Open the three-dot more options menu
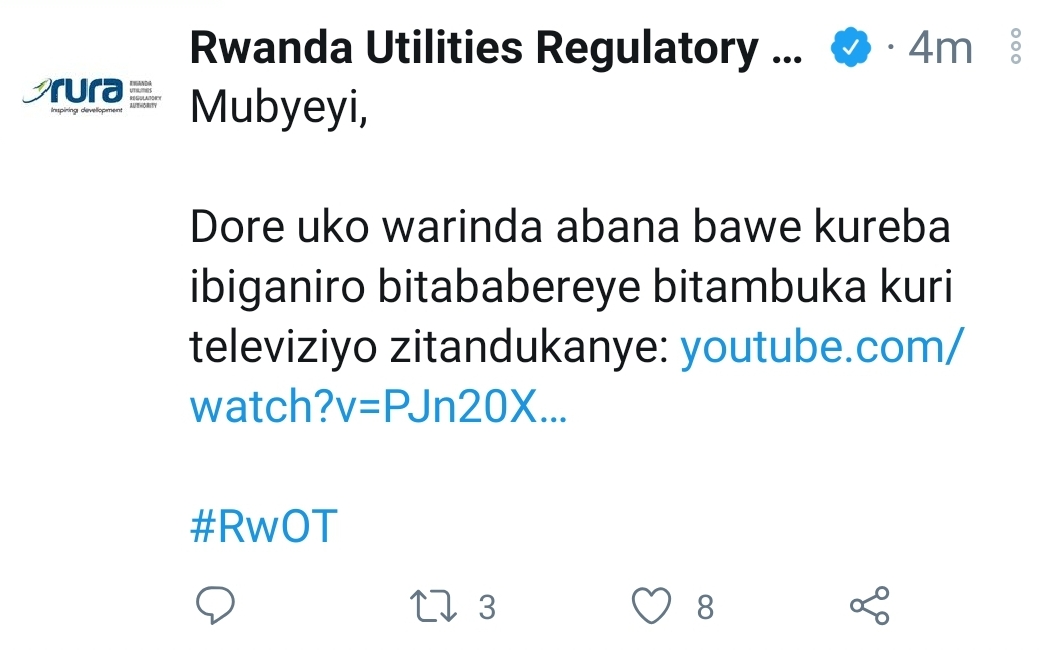The width and height of the screenshot is (1052, 656). [x=1016, y=46]
